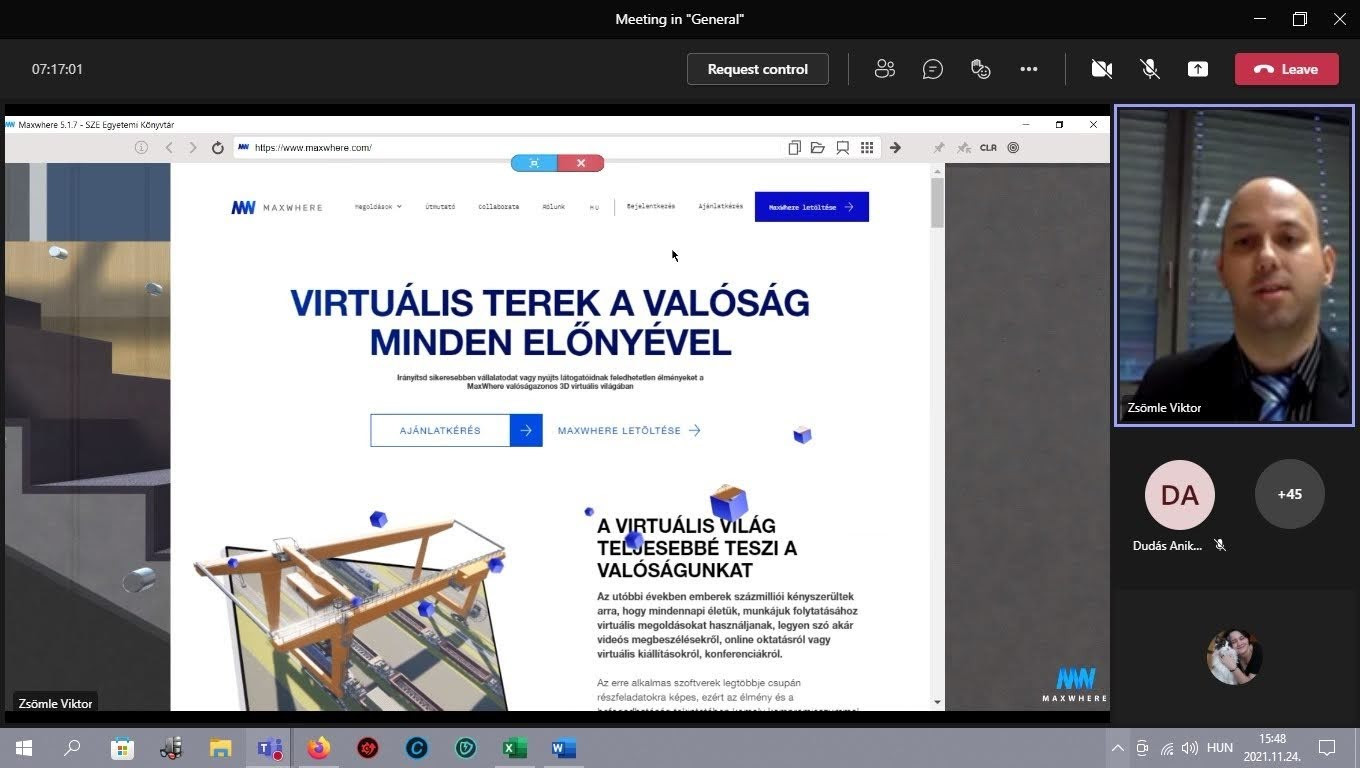Open the Collaborate menu item
The width and height of the screenshot is (1360, 768).
pos(498,207)
